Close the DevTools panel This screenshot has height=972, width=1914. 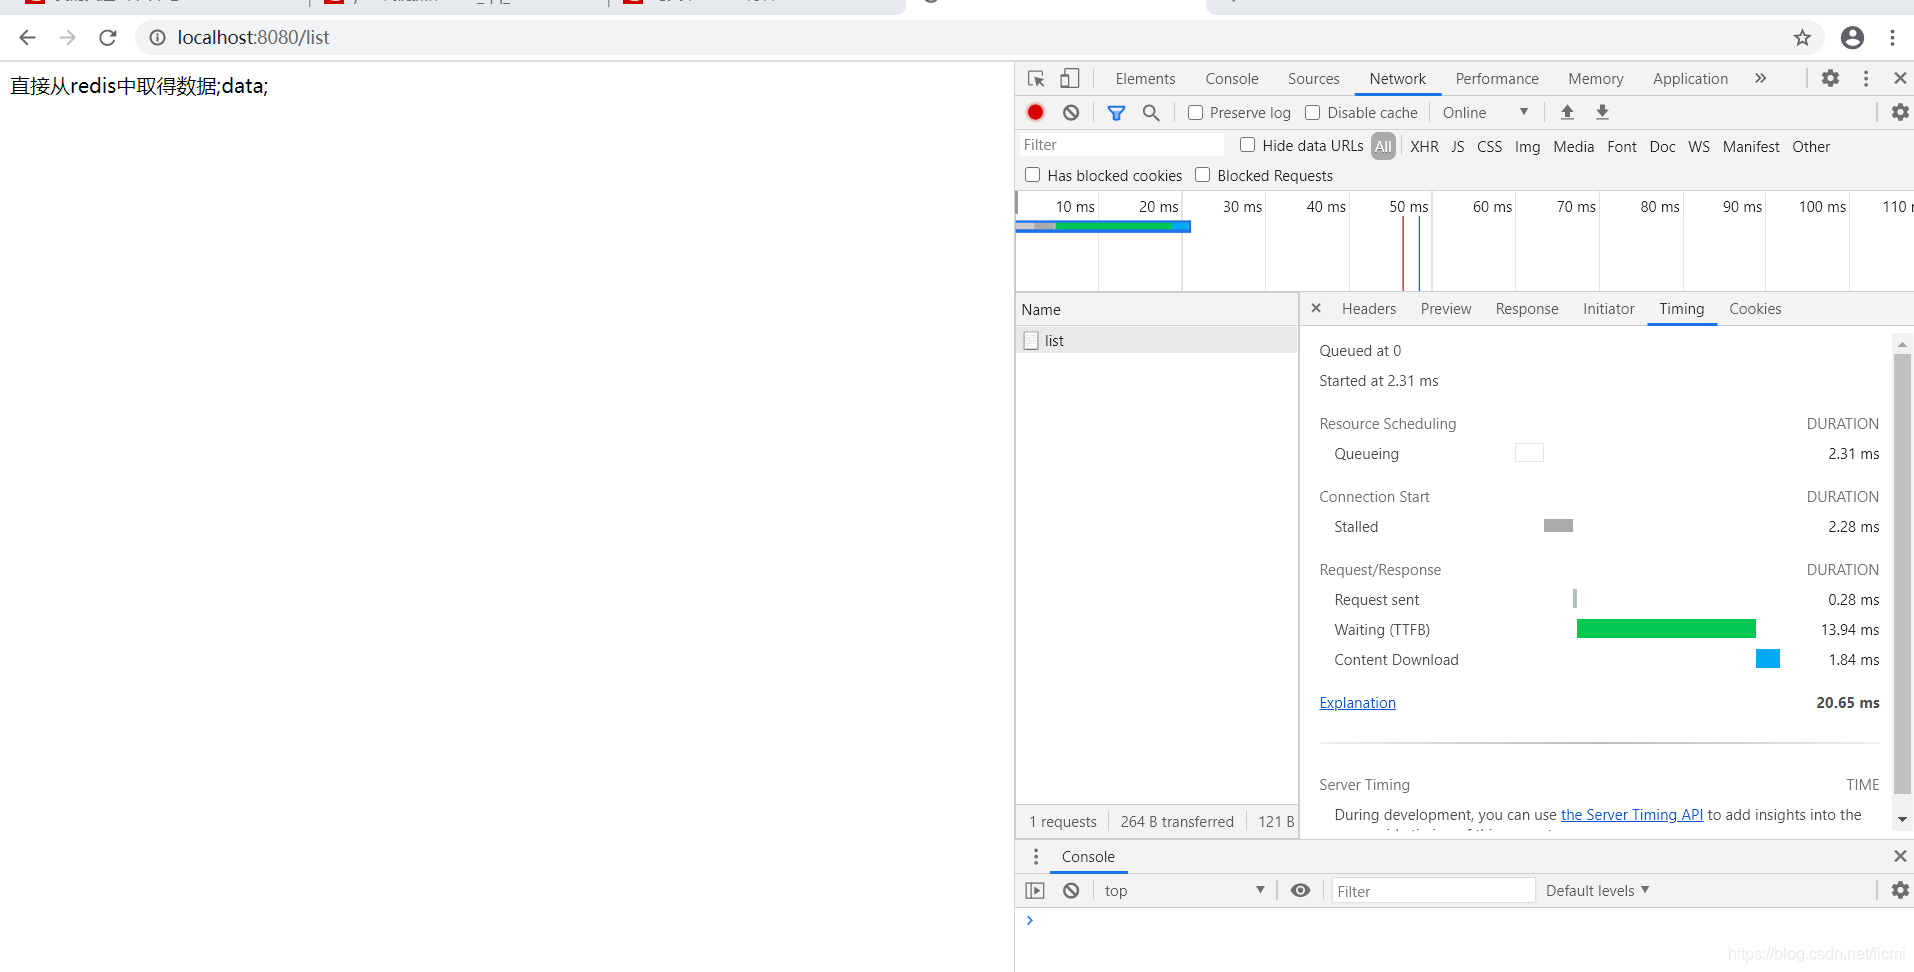pos(1900,78)
